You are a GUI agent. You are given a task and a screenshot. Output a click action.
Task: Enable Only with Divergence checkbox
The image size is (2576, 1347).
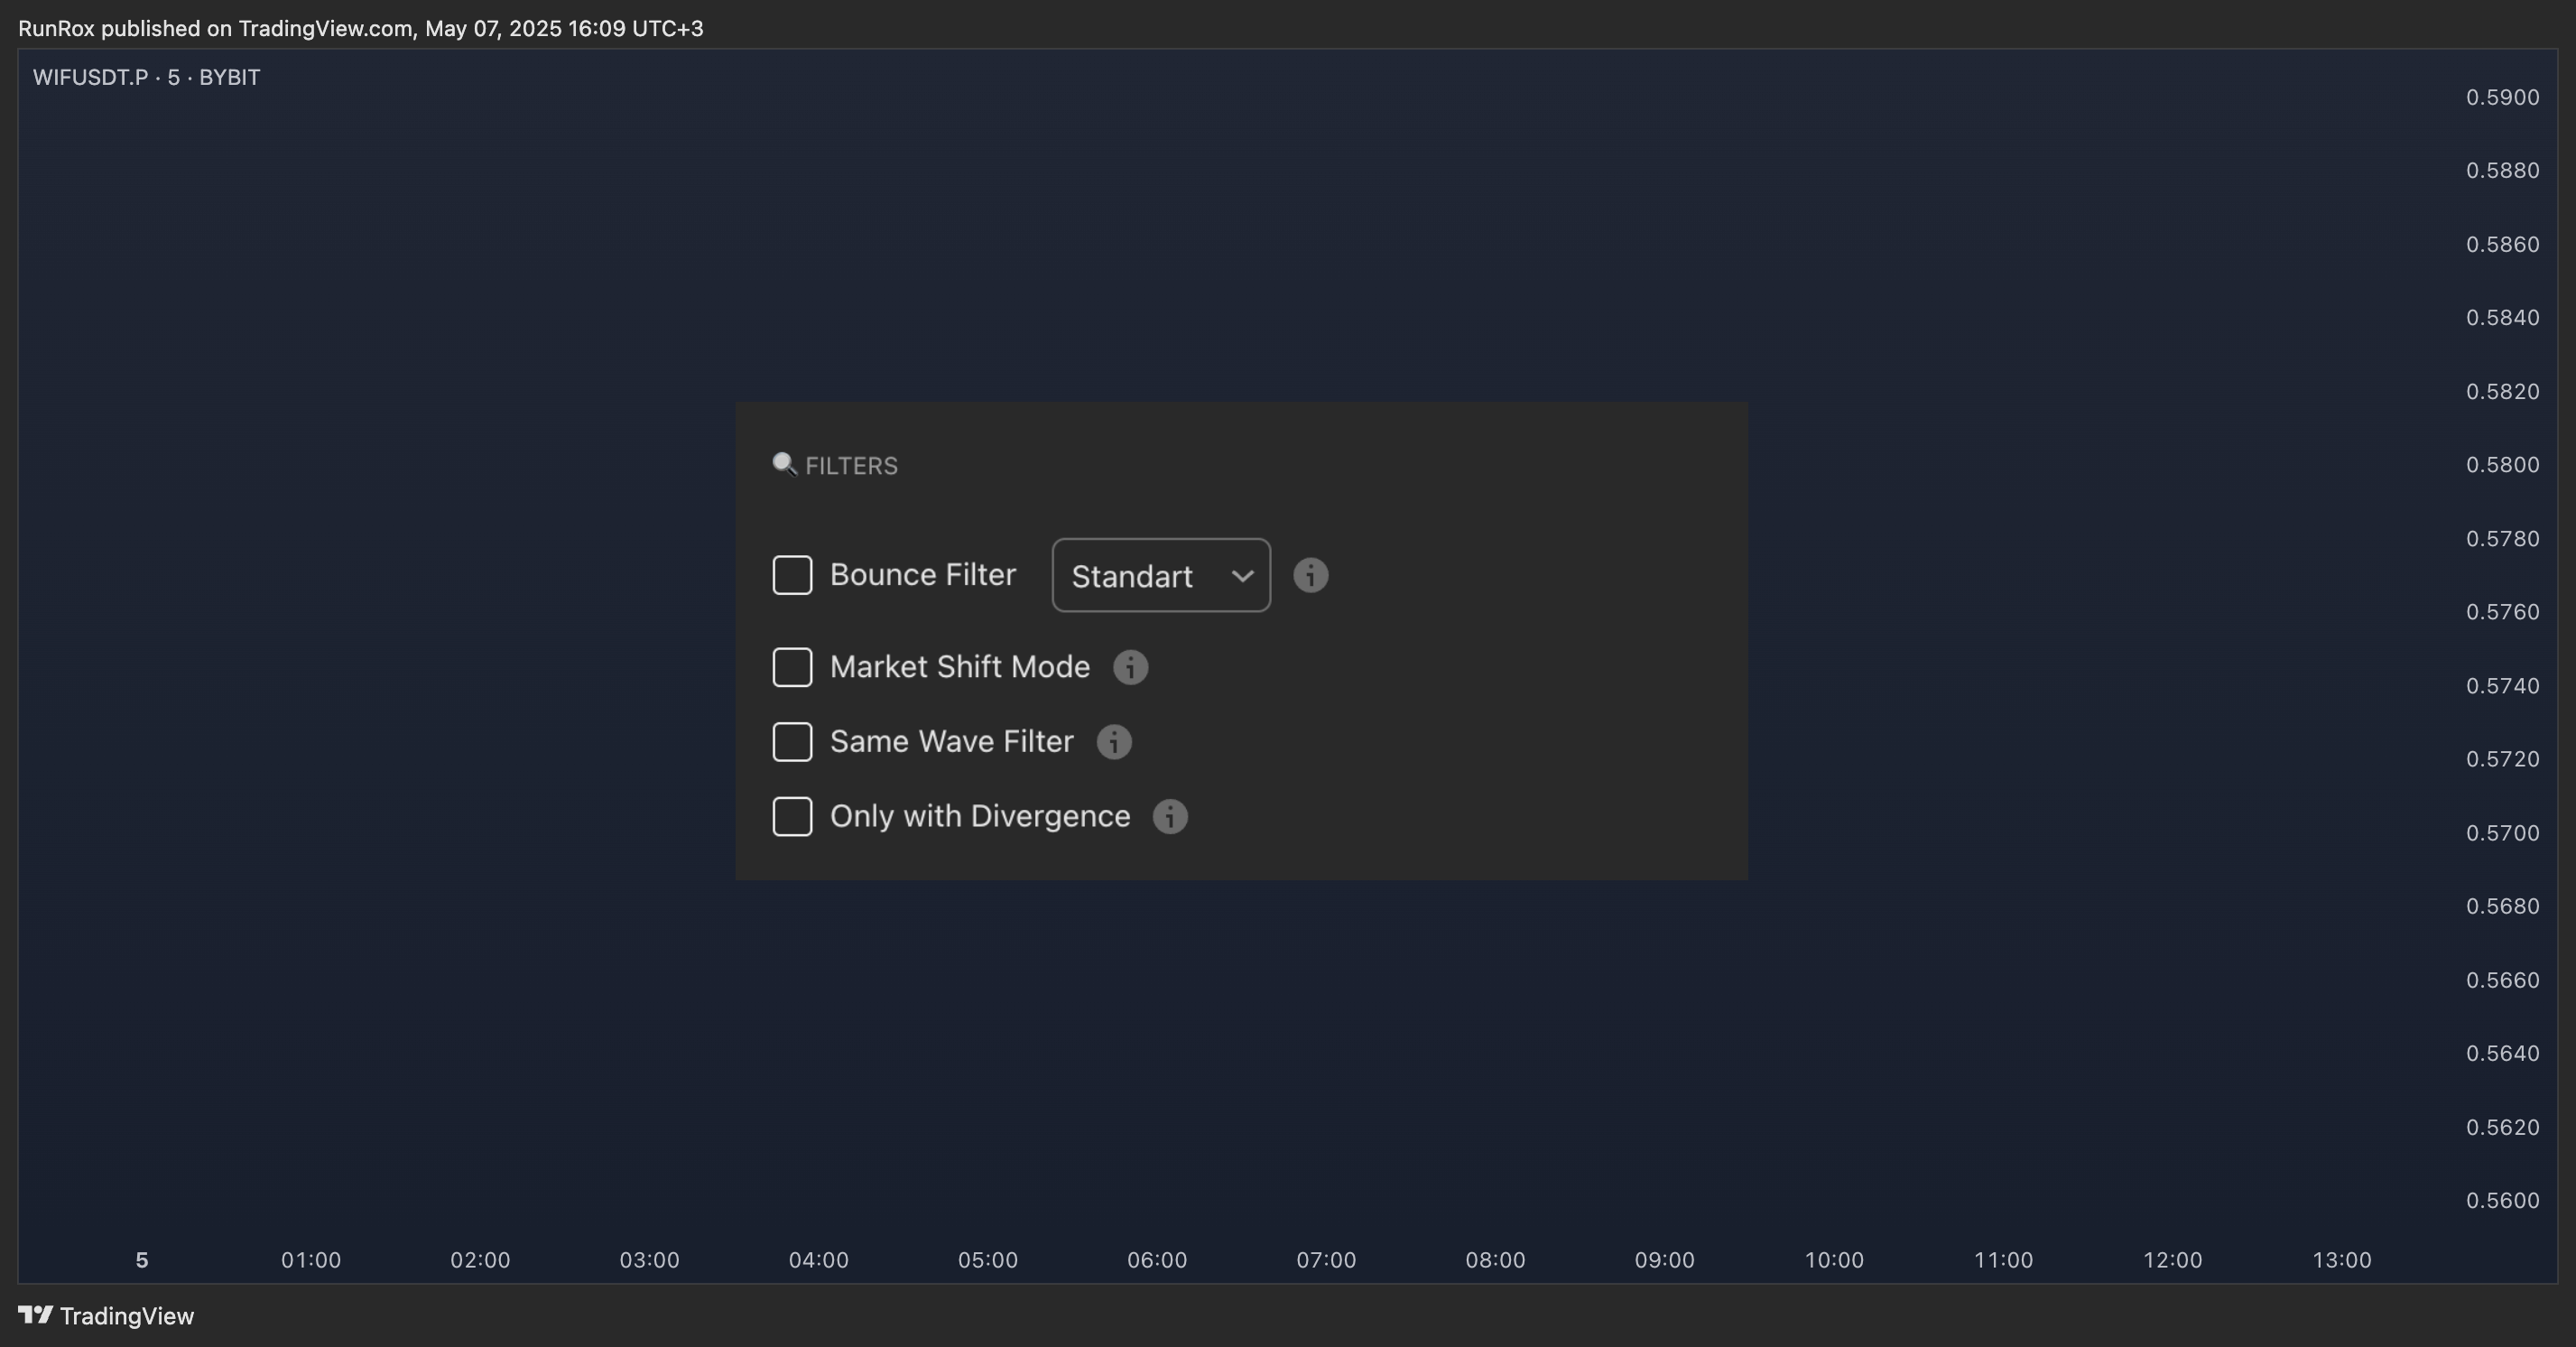(792, 816)
